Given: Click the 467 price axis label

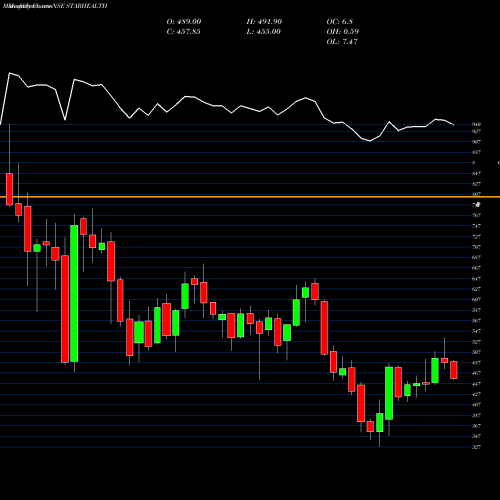Looking at the screenshot, I should point(476,373).
